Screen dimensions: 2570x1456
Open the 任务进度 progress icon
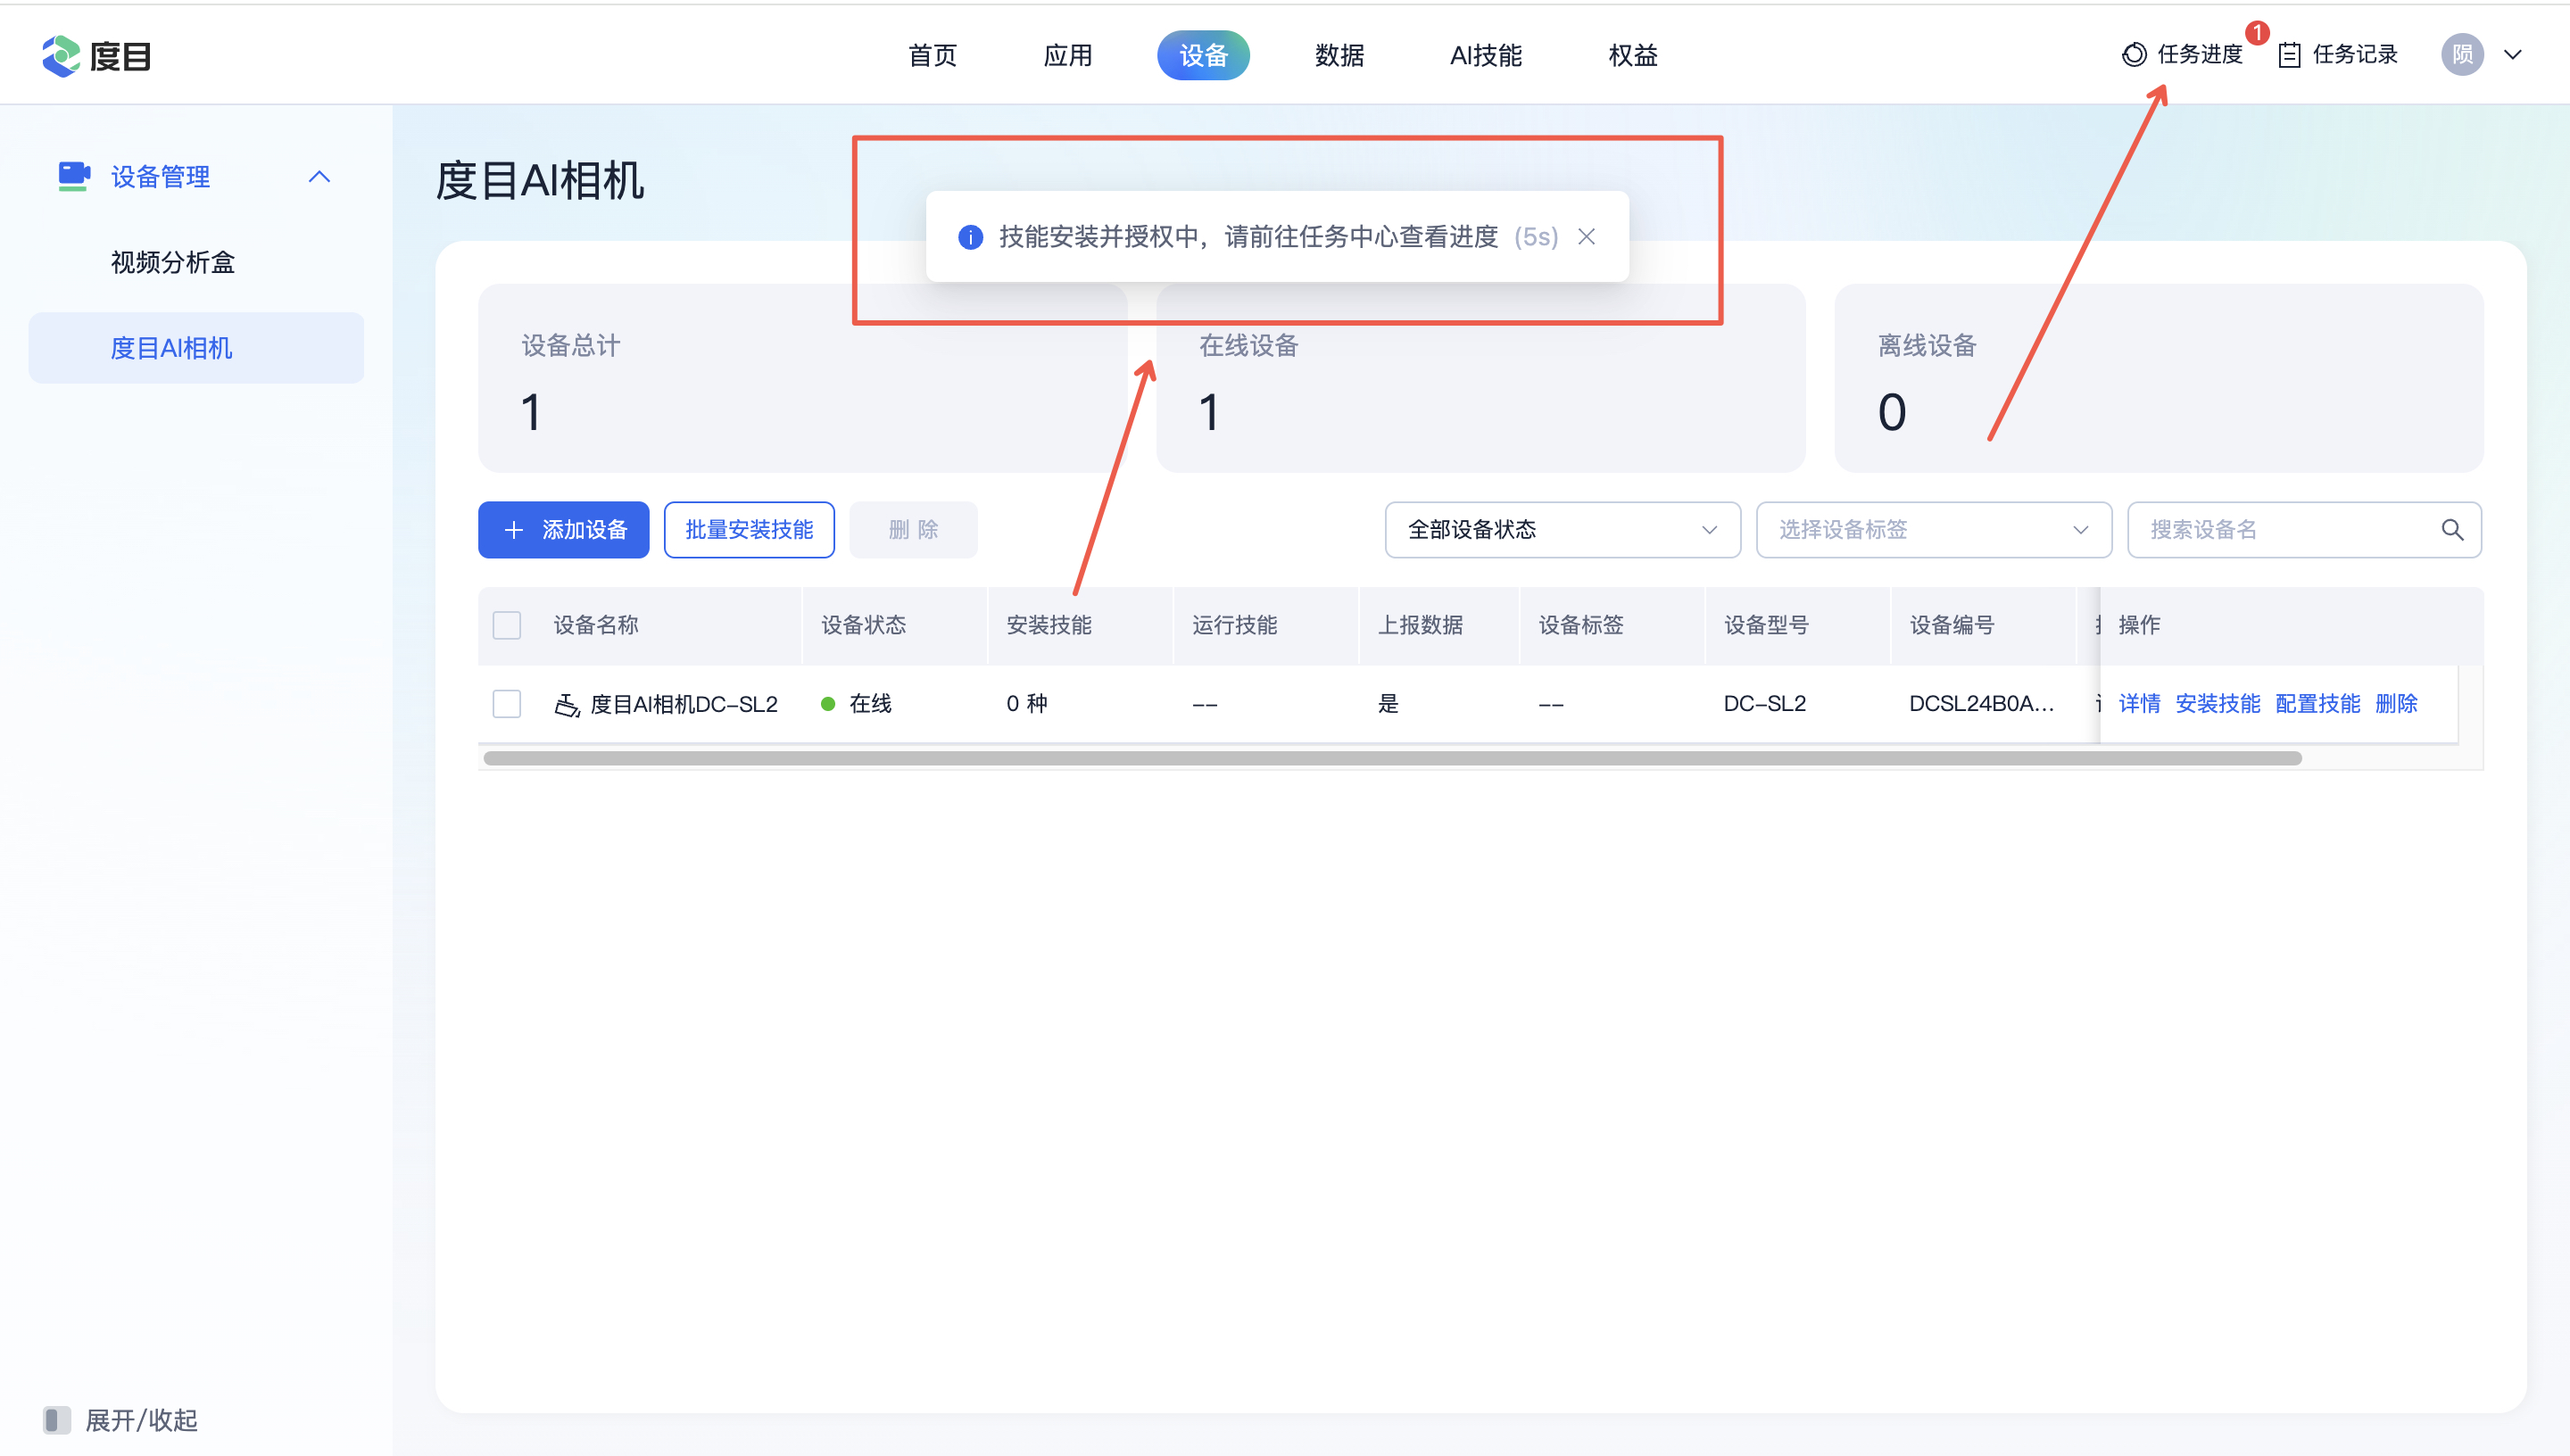(2134, 55)
